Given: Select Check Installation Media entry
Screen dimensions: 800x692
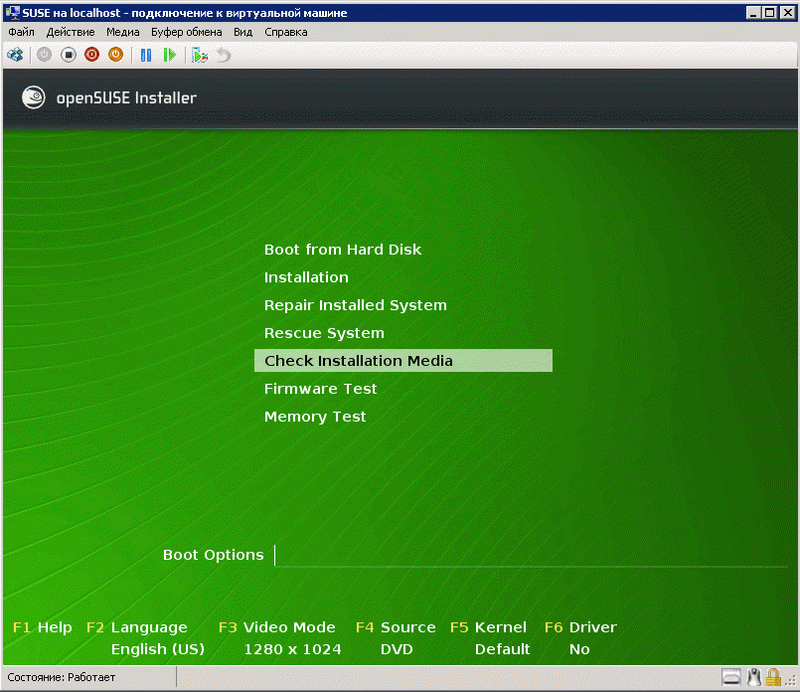Looking at the screenshot, I should click(403, 361).
